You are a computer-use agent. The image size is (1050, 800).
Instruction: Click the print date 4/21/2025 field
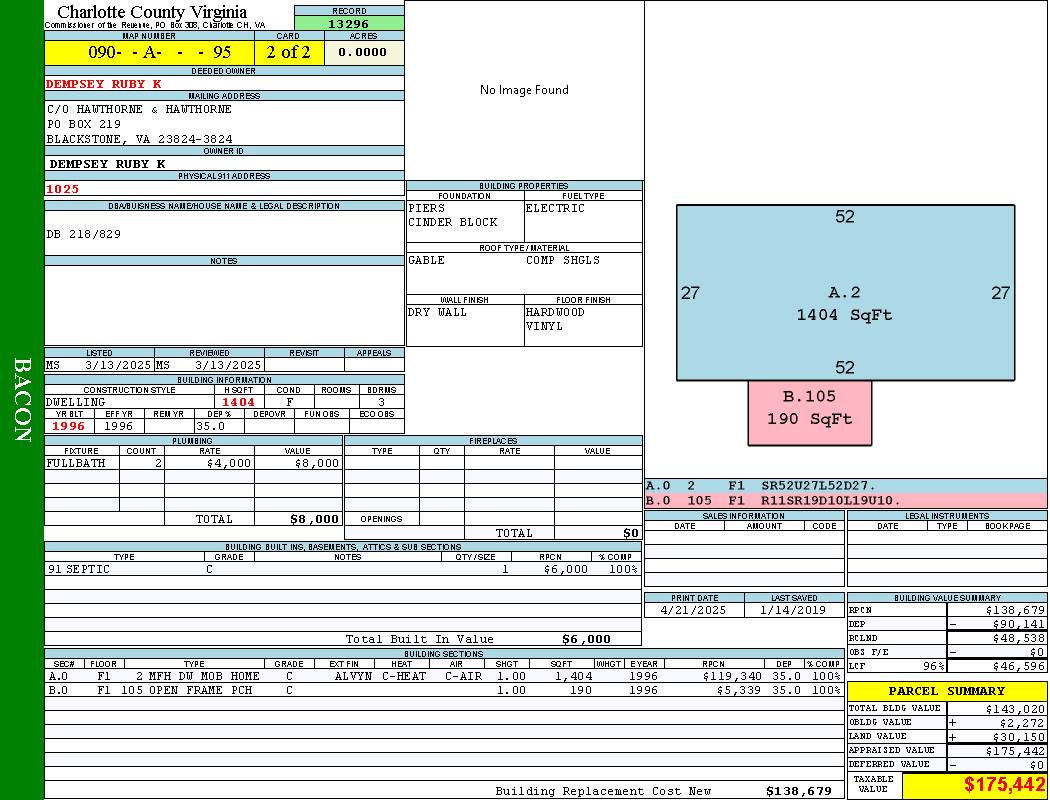[x=694, y=609]
